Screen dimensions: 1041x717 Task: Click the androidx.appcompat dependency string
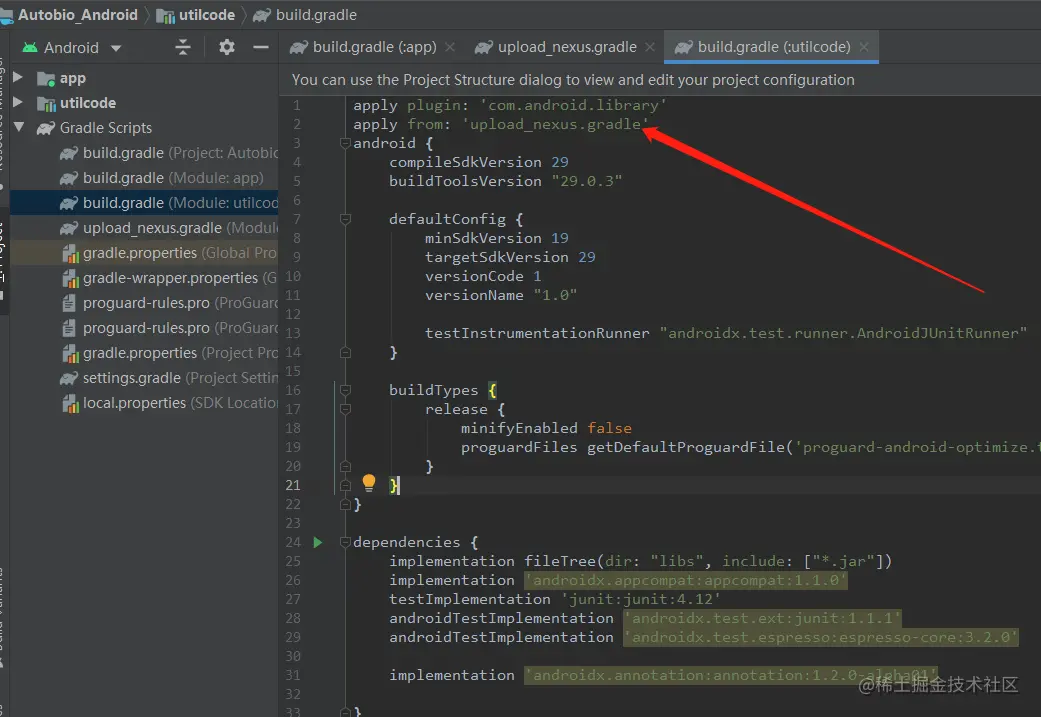coord(686,580)
